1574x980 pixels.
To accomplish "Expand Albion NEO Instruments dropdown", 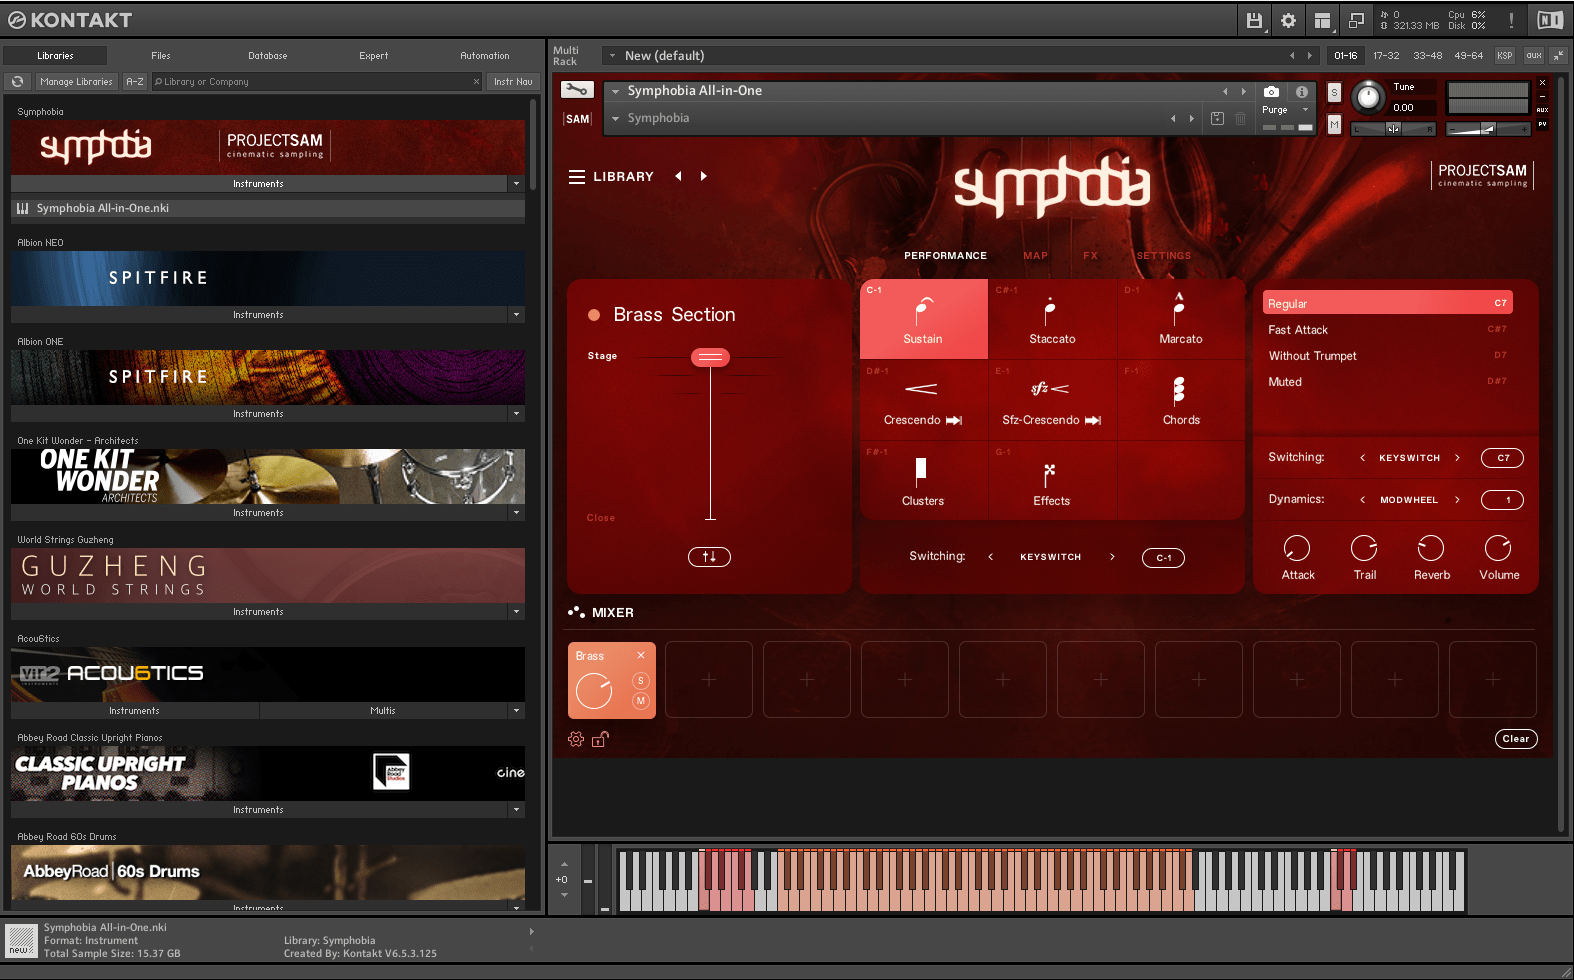I will pyautogui.click(x=517, y=315).
